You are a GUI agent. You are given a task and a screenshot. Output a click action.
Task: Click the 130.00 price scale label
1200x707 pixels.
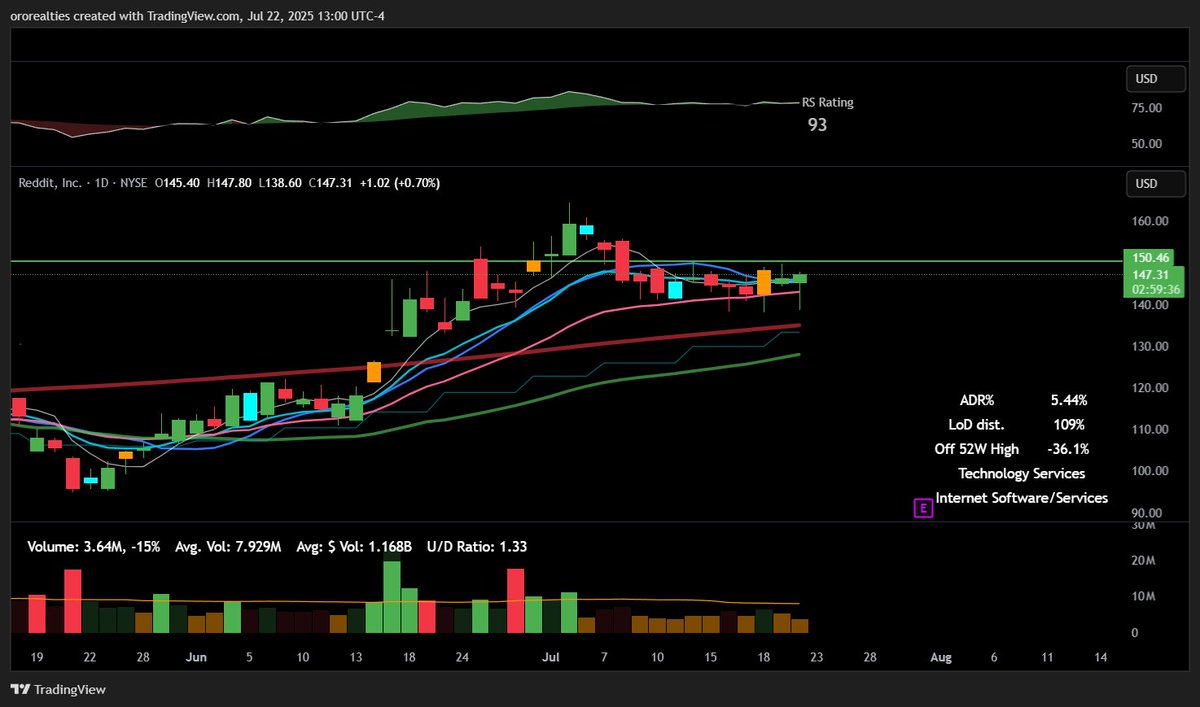(1148, 346)
